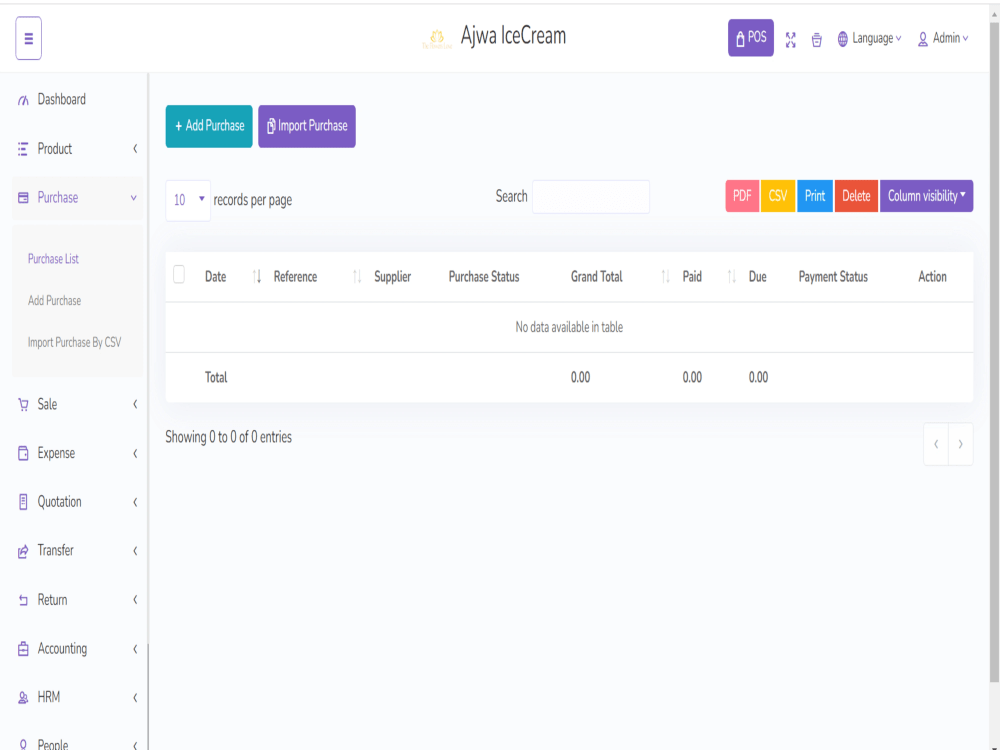The width and height of the screenshot is (1000, 750).
Task: Open the records per page dropdown
Action: pos(188,200)
